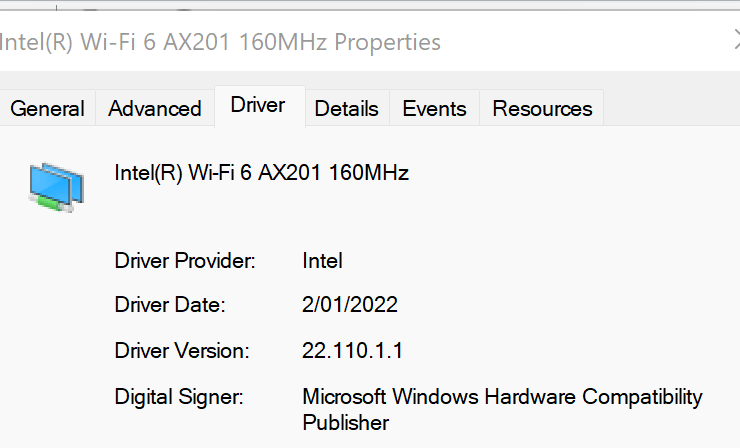Select the Intel provider value
The image size is (740, 448).
(322, 261)
